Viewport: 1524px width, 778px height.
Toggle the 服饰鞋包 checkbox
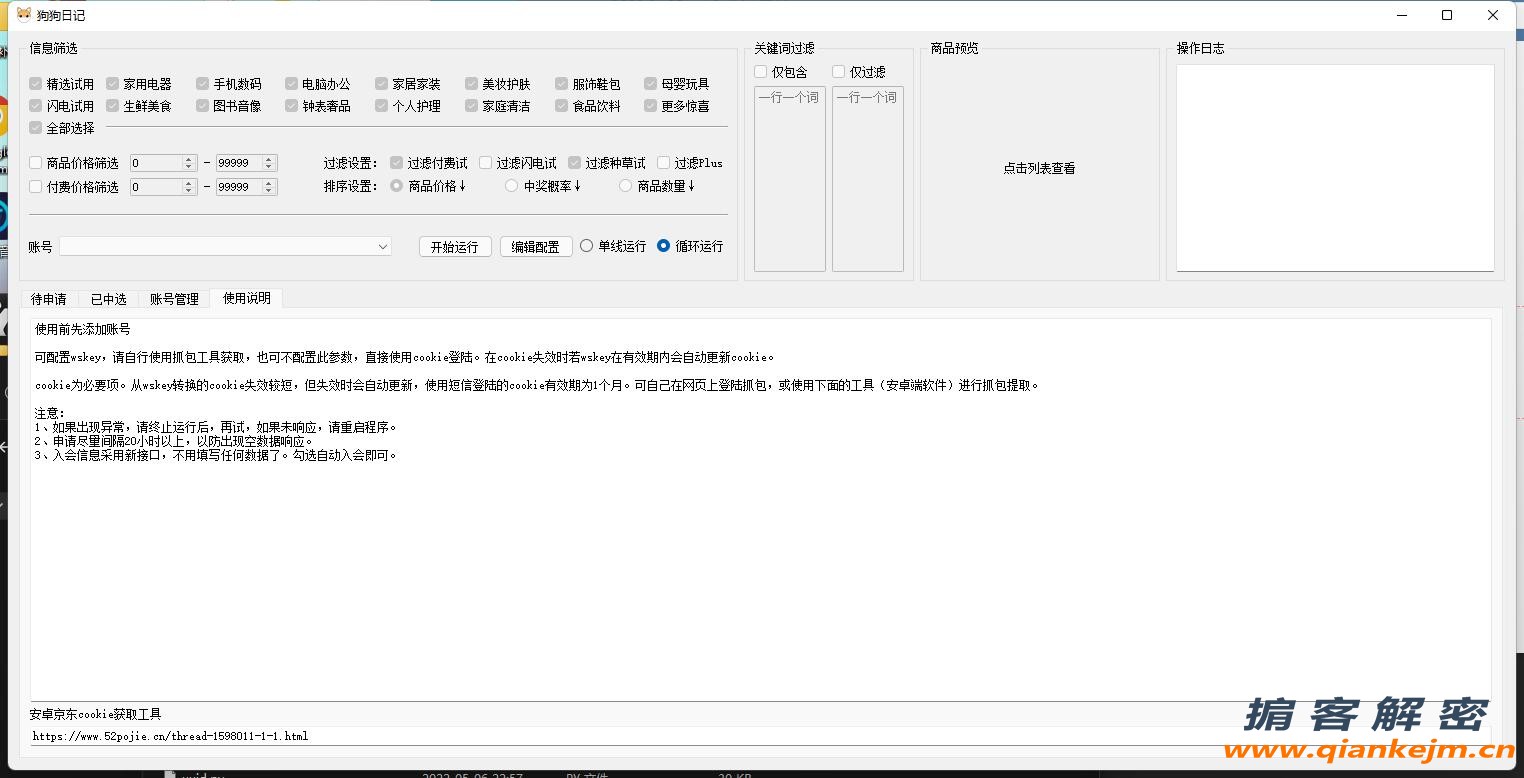(561, 84)
